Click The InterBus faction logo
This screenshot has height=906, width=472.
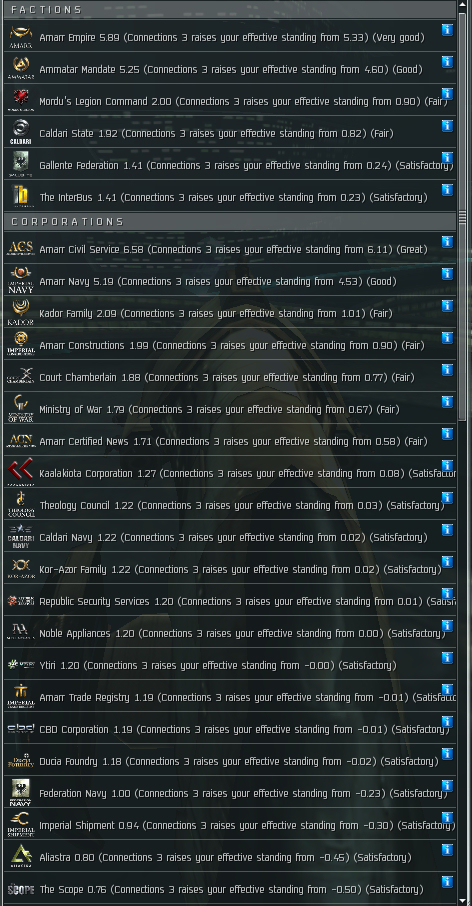[21, 196]
